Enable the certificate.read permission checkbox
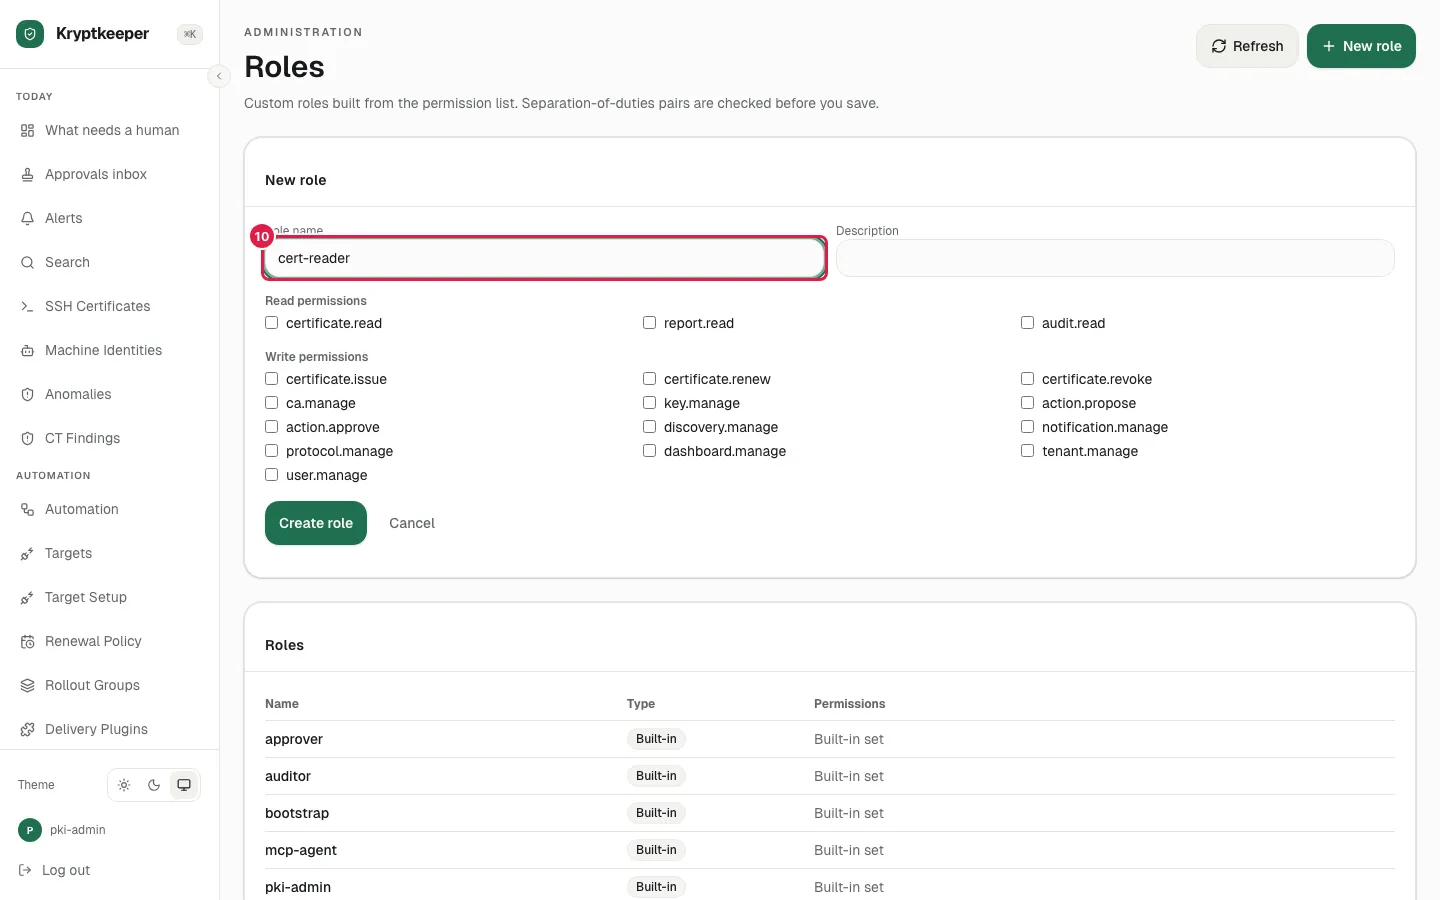Image resolution: width=1440 pixels, height=900 pixels. pyautogui.click(x=271, y=323)
